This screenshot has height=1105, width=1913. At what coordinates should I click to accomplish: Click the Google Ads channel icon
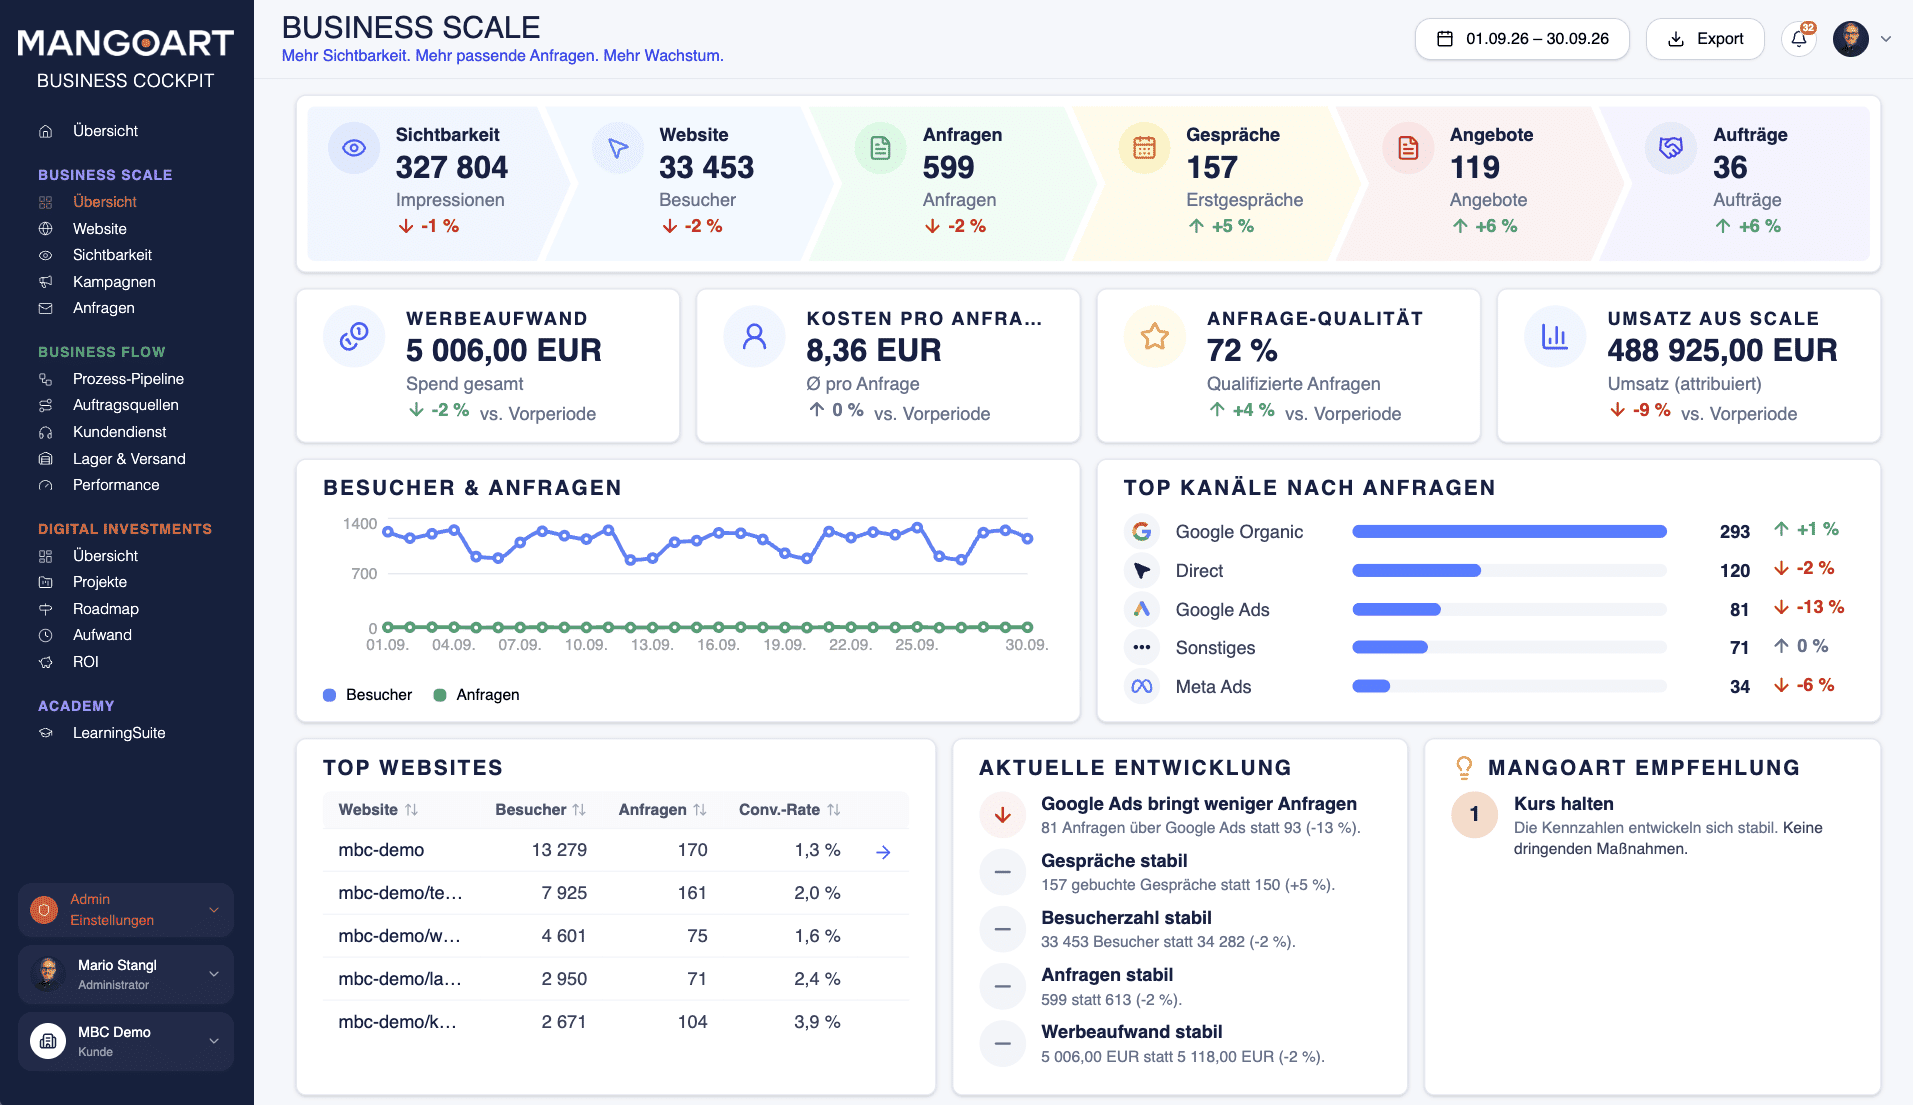point(1142,609)
